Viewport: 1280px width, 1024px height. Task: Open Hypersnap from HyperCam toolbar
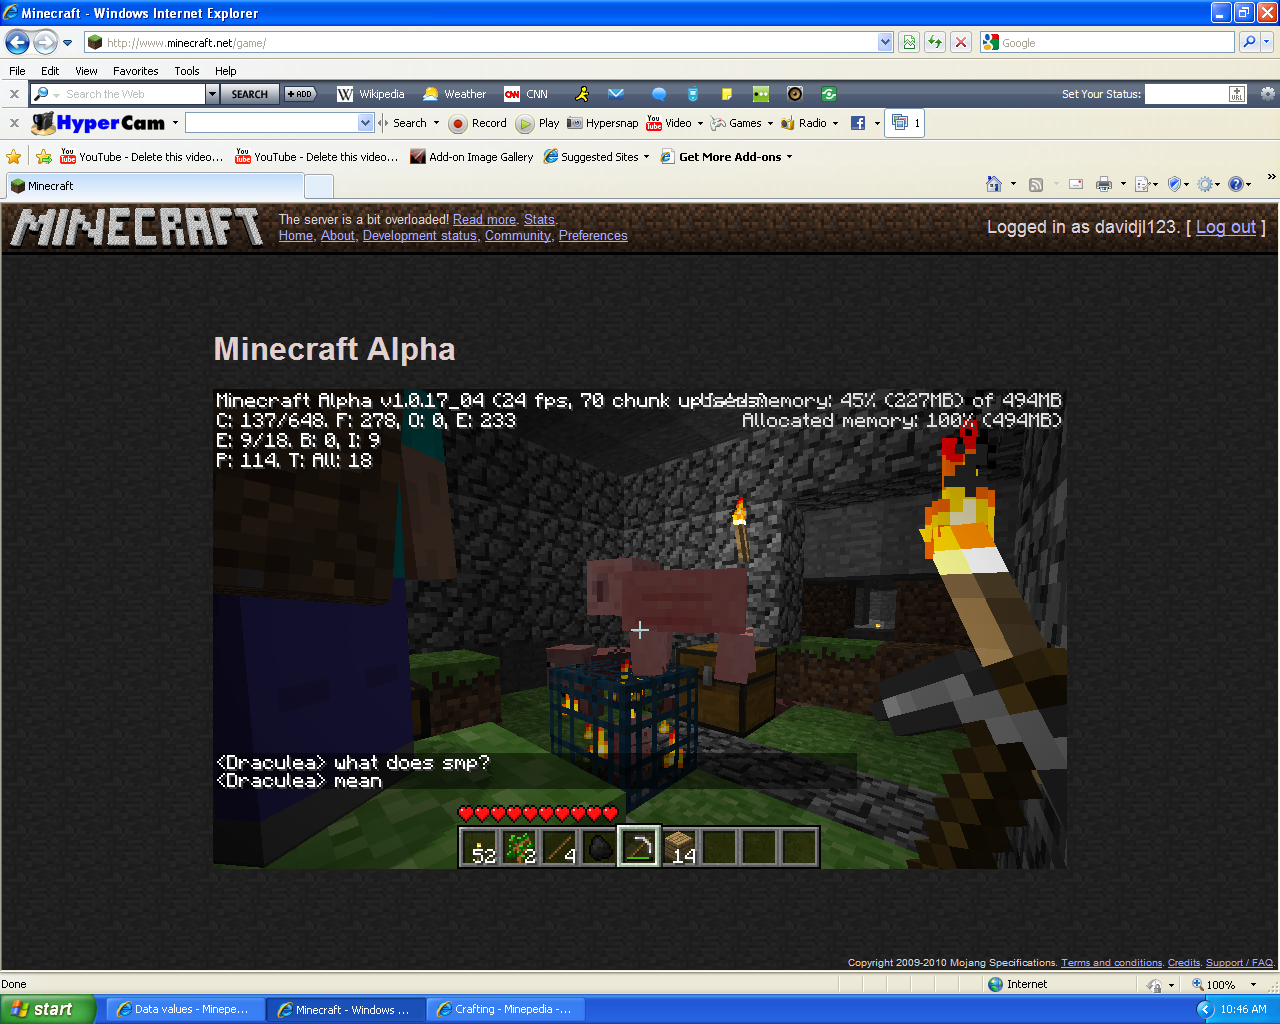point(602,123)
